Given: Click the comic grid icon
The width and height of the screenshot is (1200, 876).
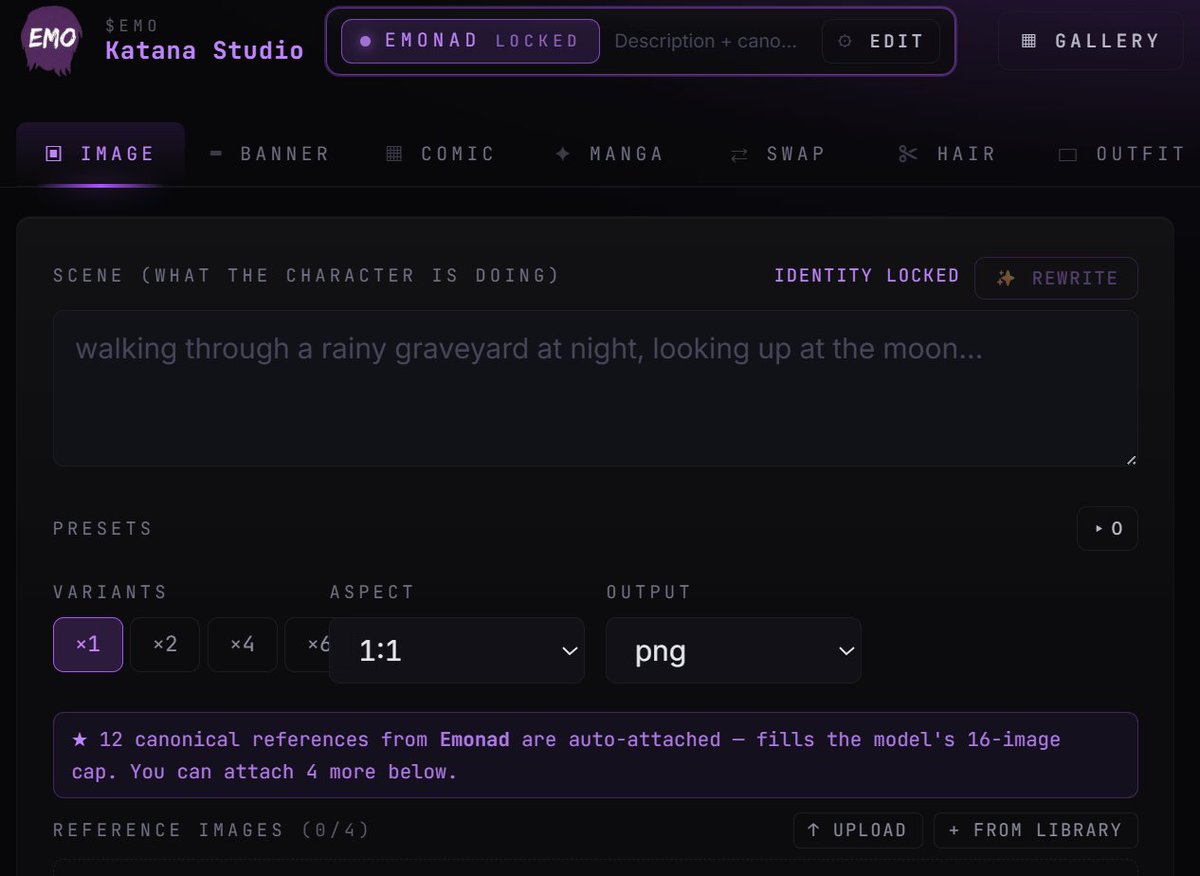Looking at the screenshot, I should [x=394, y=154].
